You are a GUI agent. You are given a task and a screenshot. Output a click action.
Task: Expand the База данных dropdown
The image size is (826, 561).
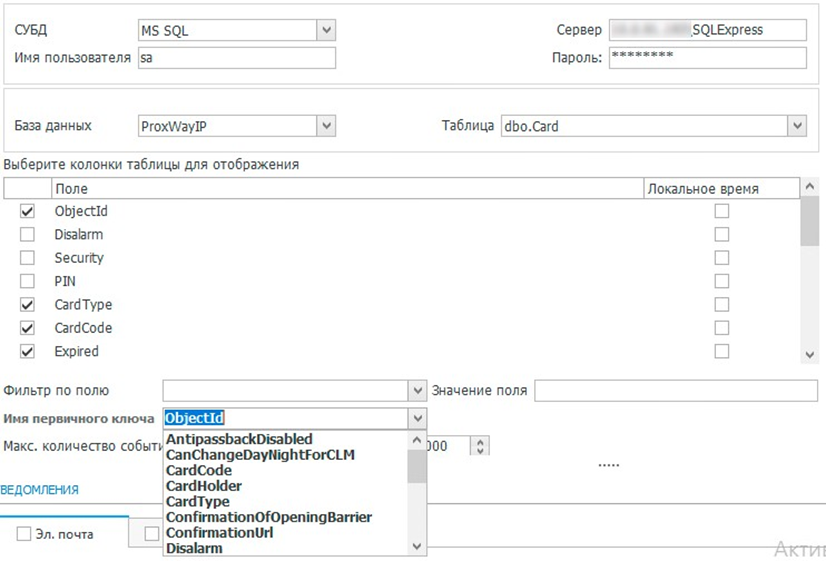[326, 125]
